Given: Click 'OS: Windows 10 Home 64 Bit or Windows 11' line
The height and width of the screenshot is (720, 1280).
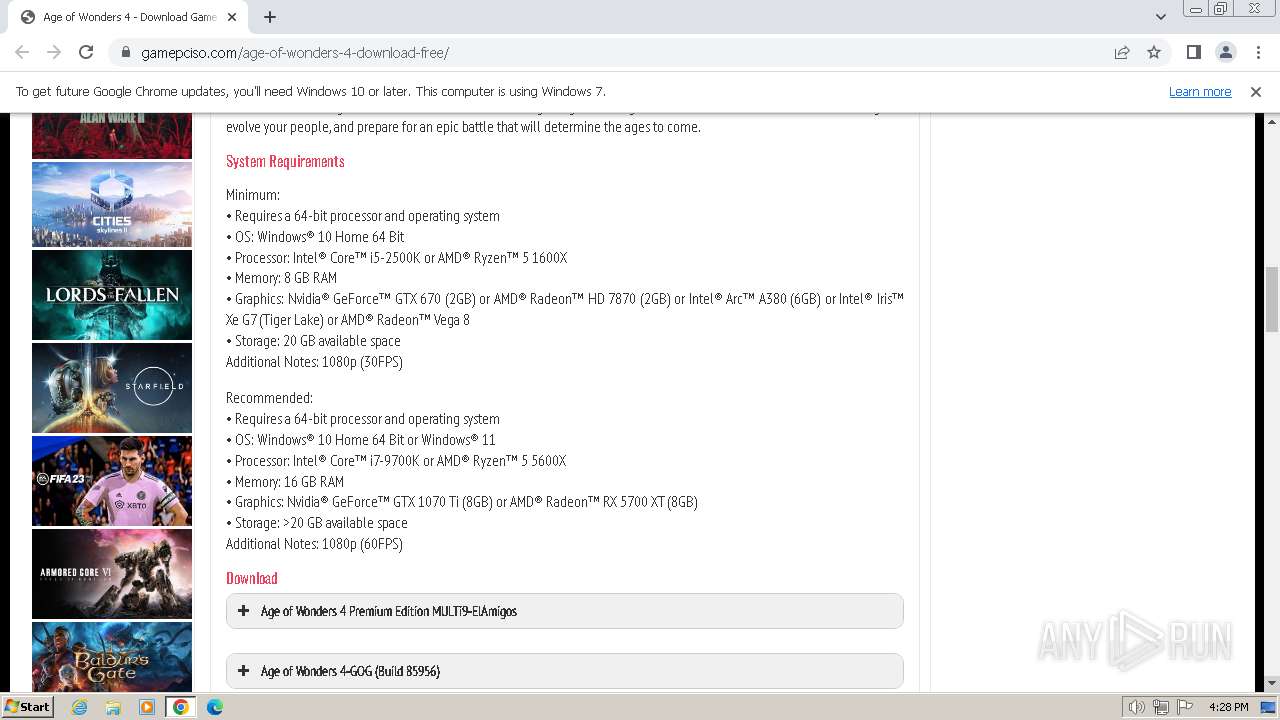Looking at the screenshot, I should click(x=361, y=440).
